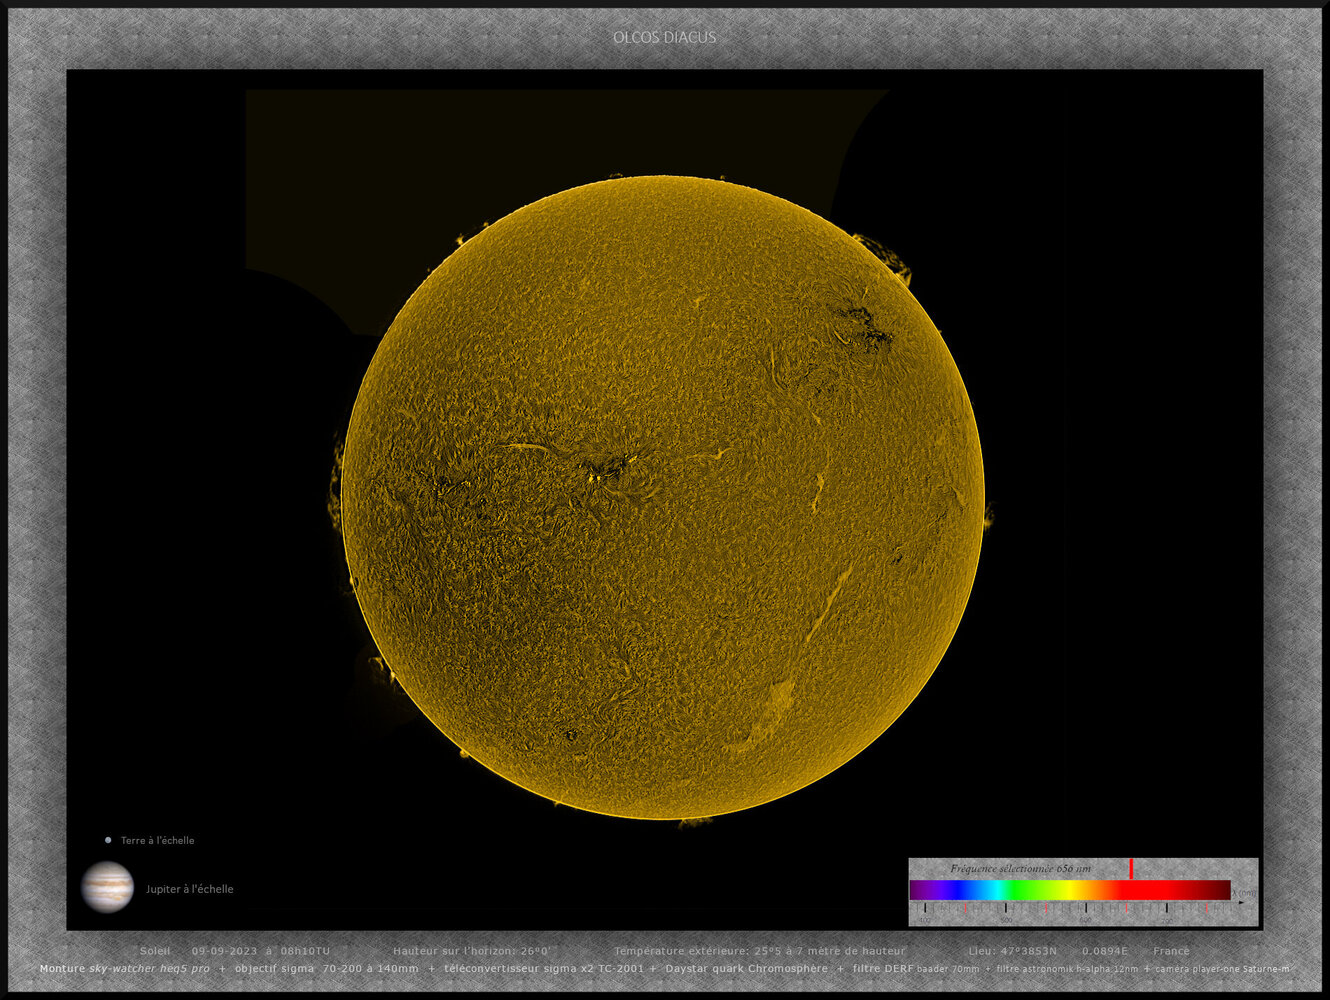Select the OLCOS DIACUS title
Viewport: 1330px width, 1000px height.
(x=664, y=36)
